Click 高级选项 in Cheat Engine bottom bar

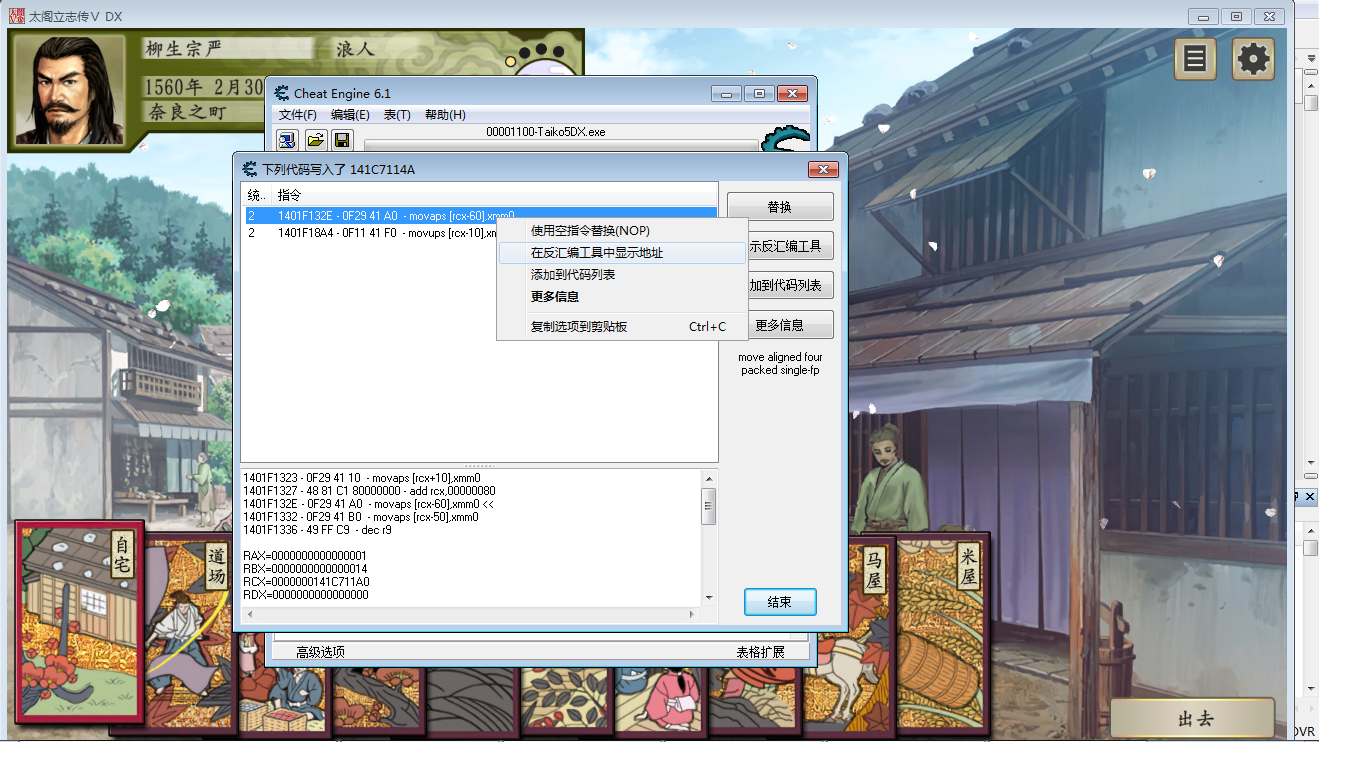click(x=321, y=652)
